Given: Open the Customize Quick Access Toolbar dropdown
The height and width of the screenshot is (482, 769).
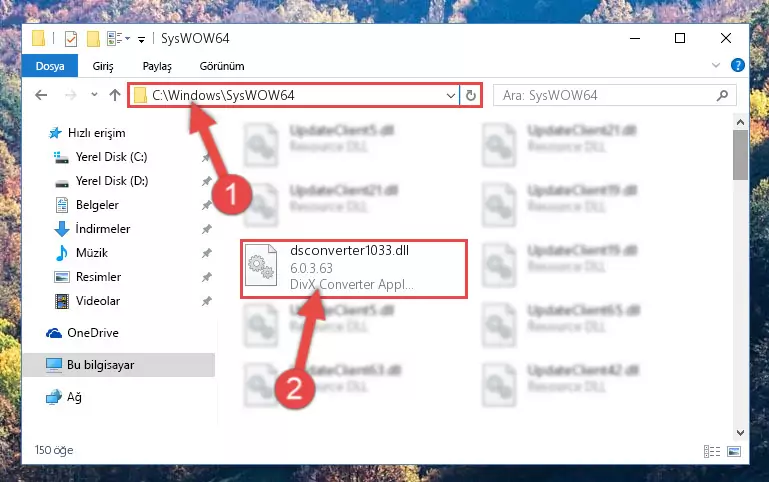Looking at the screenshot, I should [x=141, y=40].
